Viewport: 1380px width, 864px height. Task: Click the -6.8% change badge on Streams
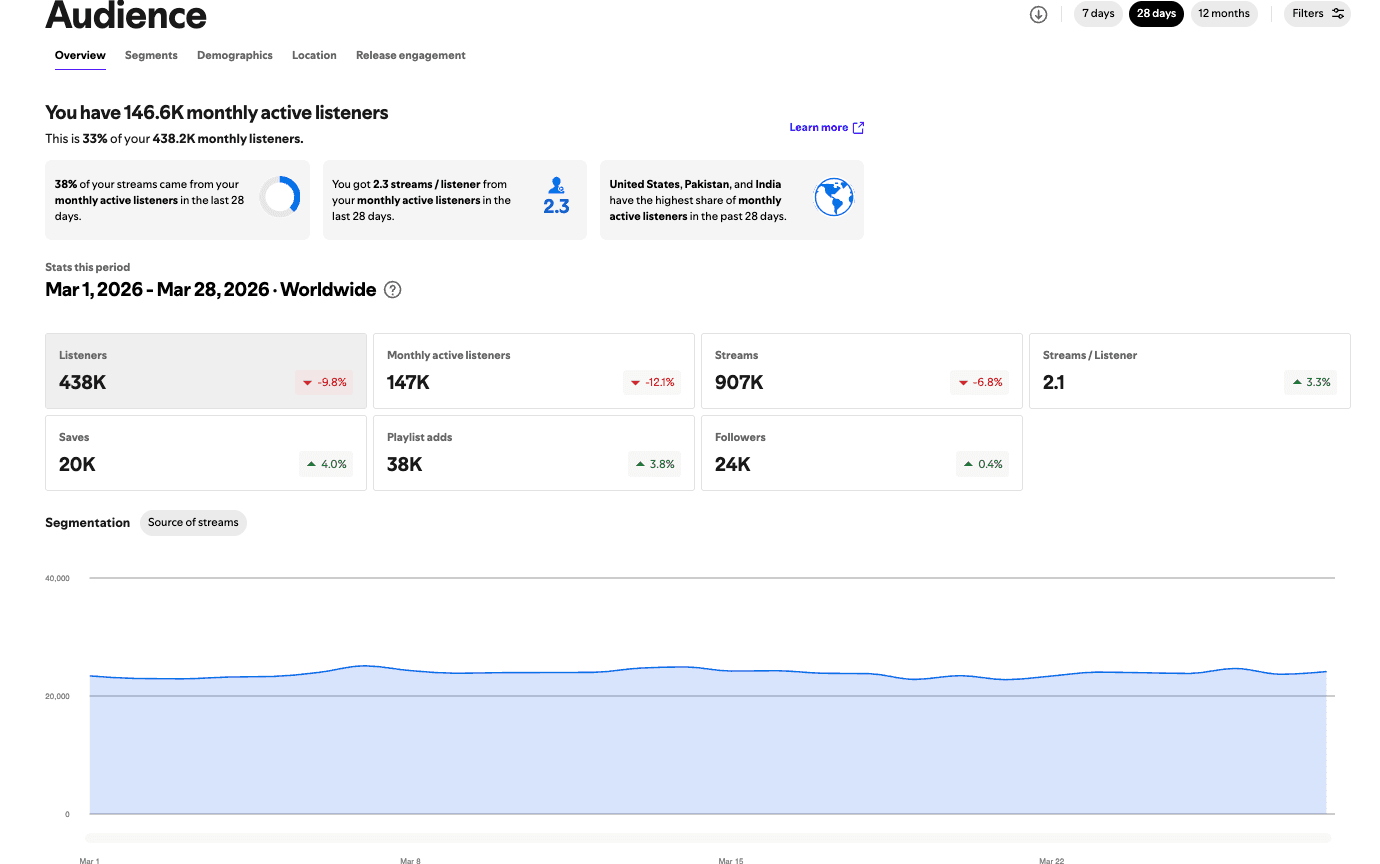[980, 382]
